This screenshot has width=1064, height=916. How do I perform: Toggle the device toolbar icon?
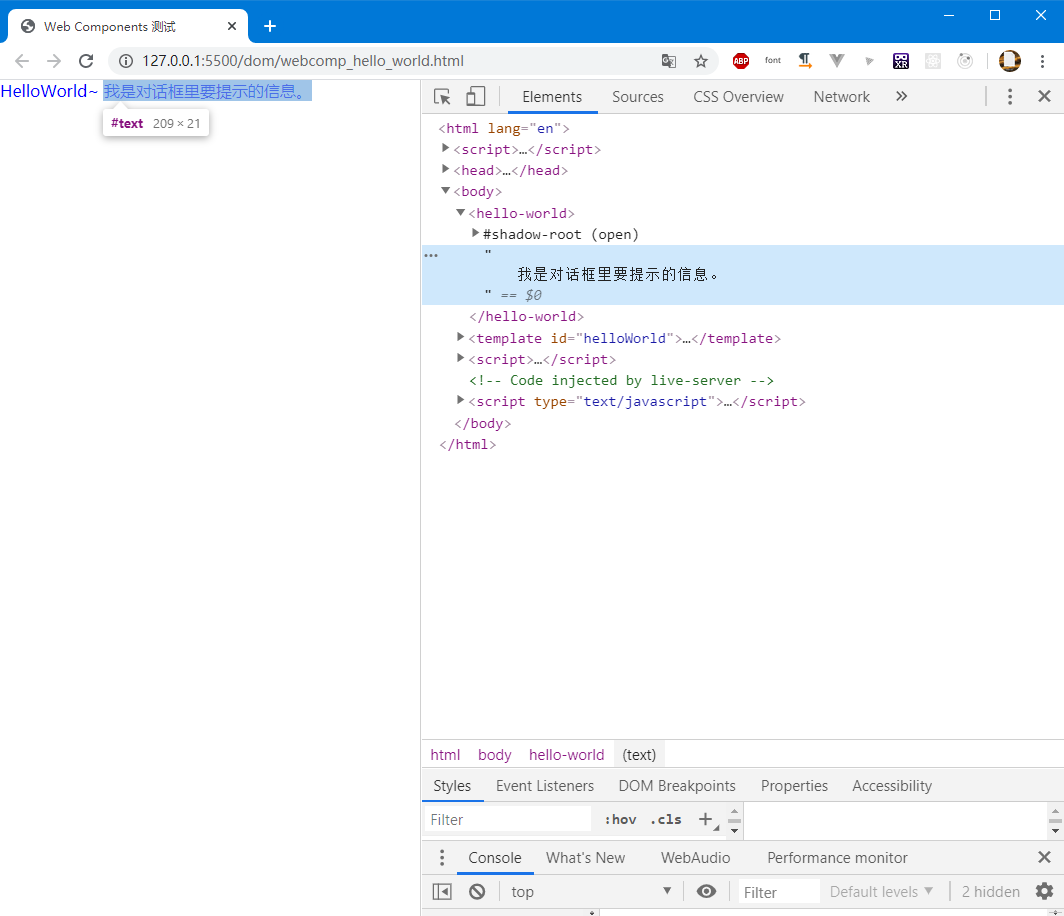click(x=476, y=96)
